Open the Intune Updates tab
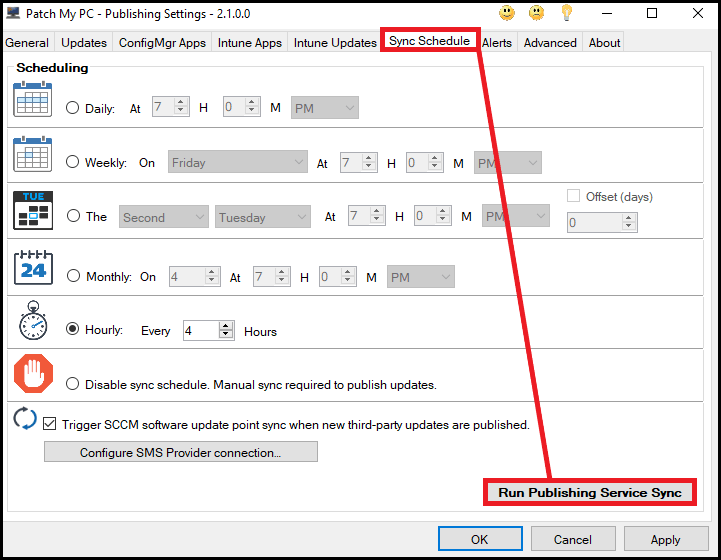 (x=335, y=42)
